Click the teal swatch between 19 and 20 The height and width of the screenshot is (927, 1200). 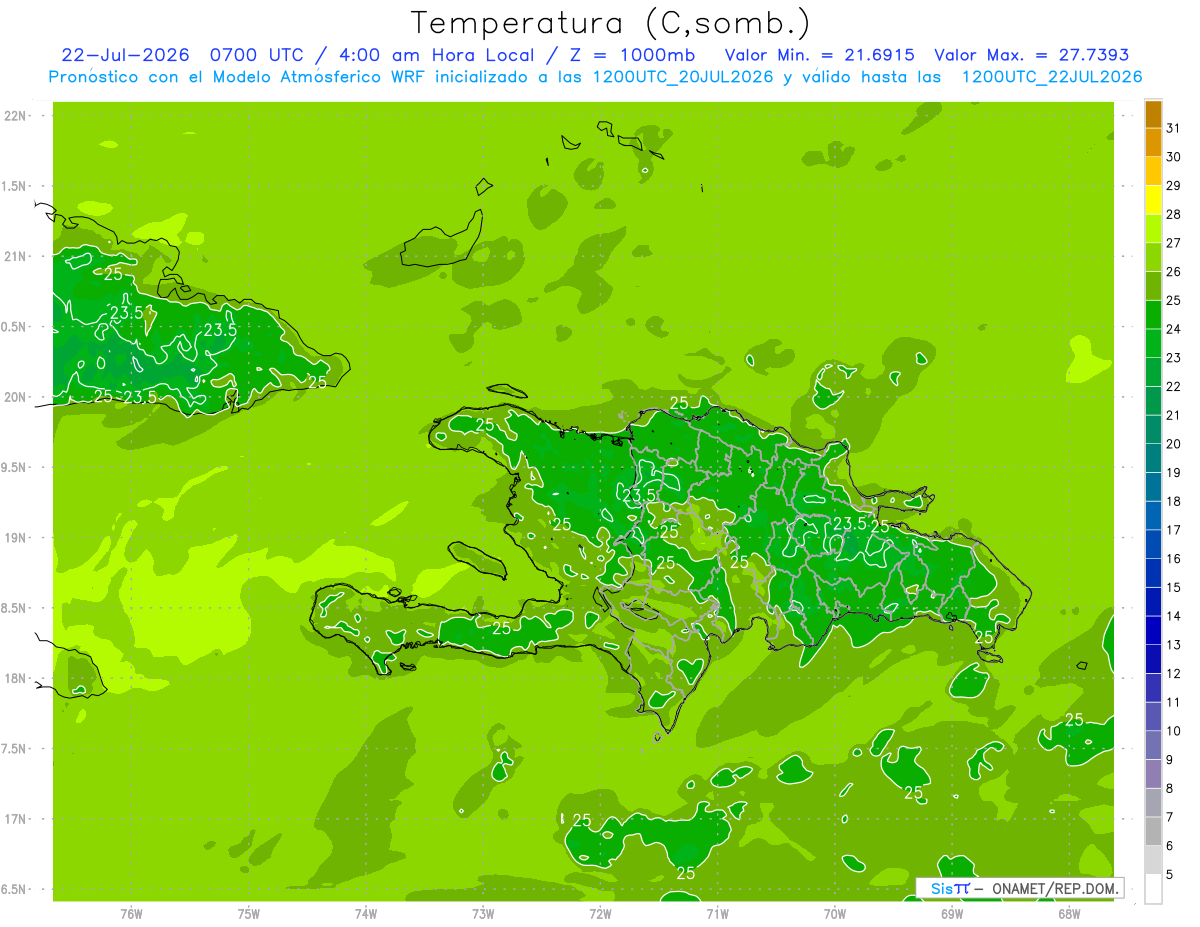click(1153, 458)
